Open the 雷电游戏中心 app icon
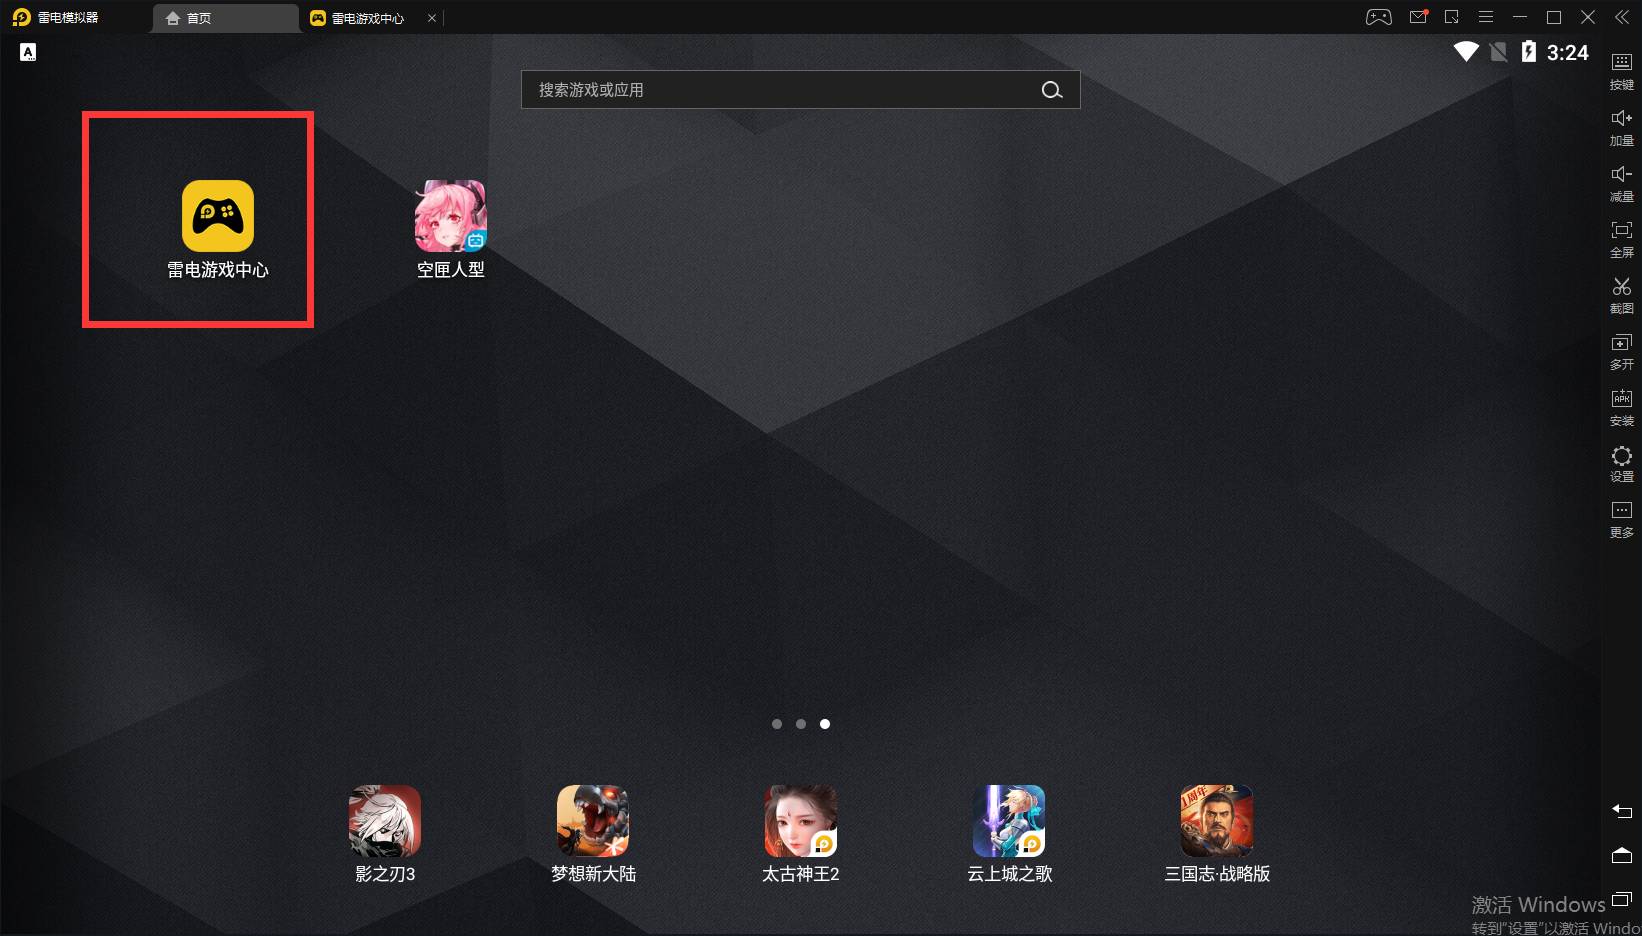This screenshot has width=1642, height=936. 217,216
